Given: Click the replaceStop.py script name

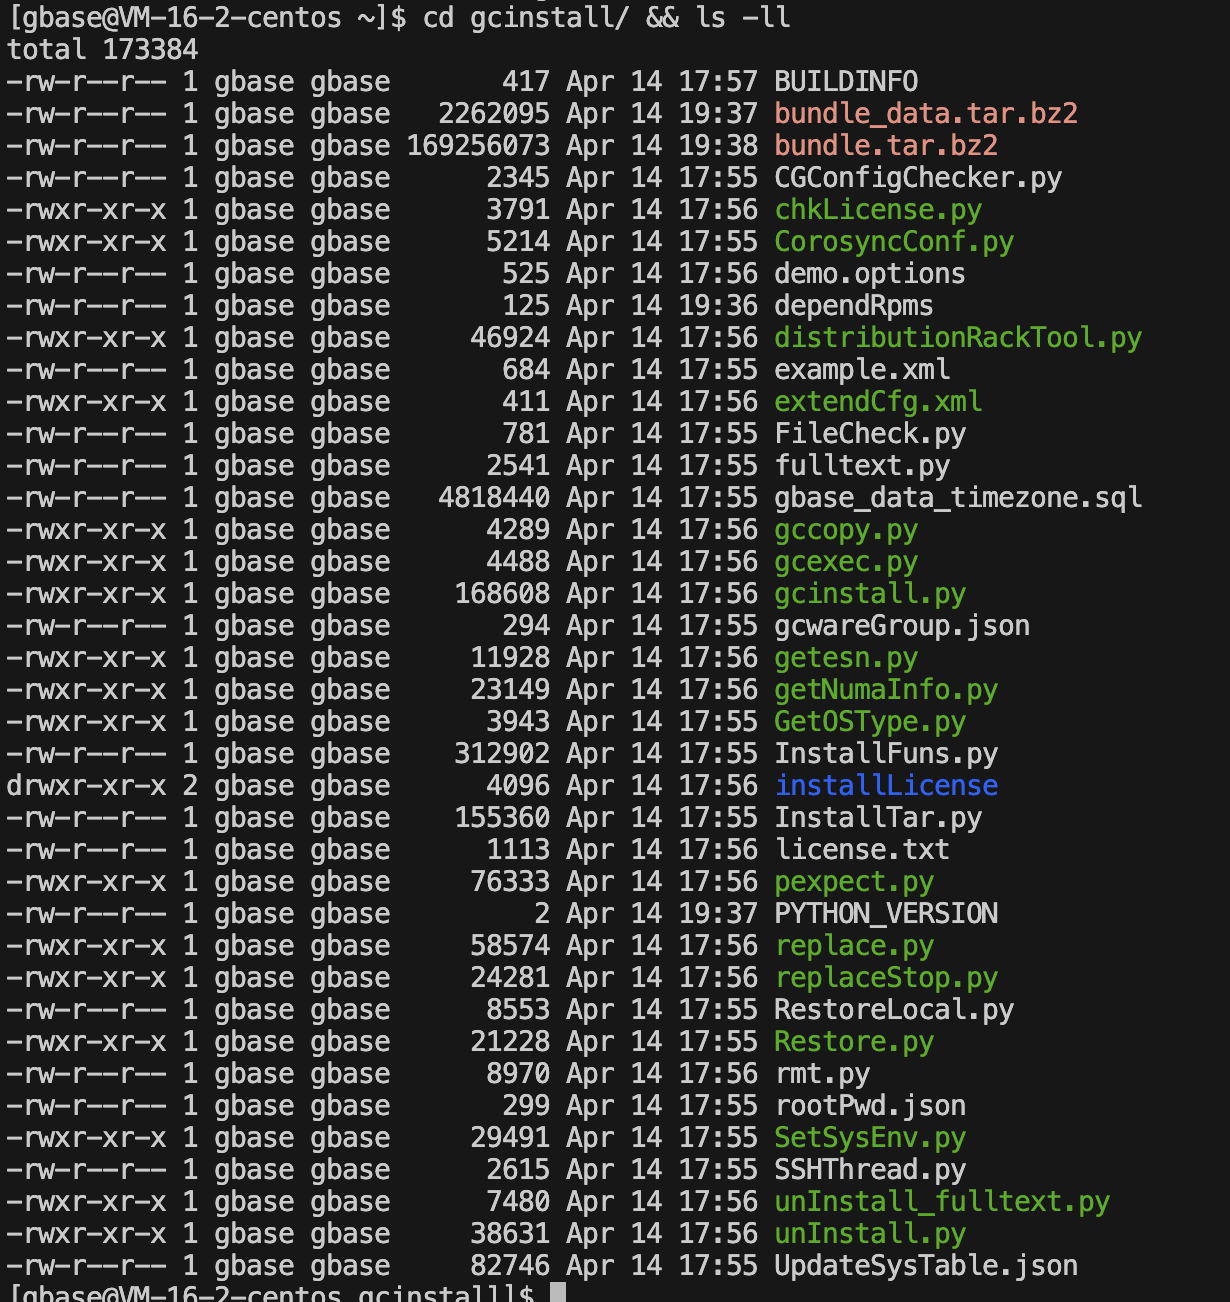Looking at the screenshot, I should pos(886,978).
